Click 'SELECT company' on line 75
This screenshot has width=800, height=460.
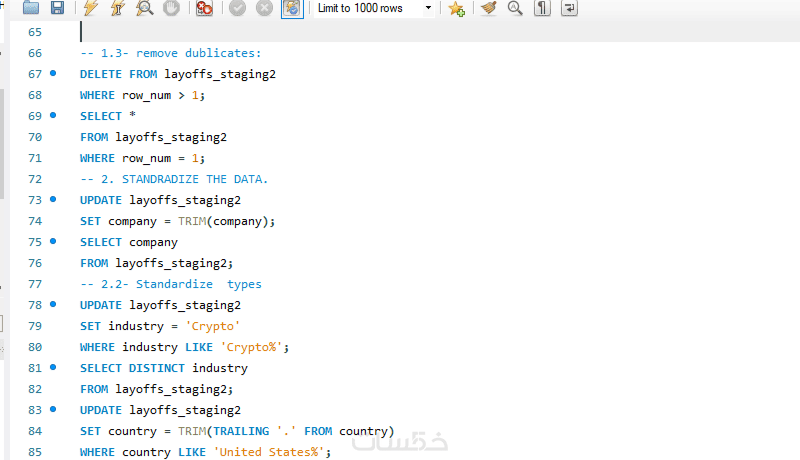[129, 242]
